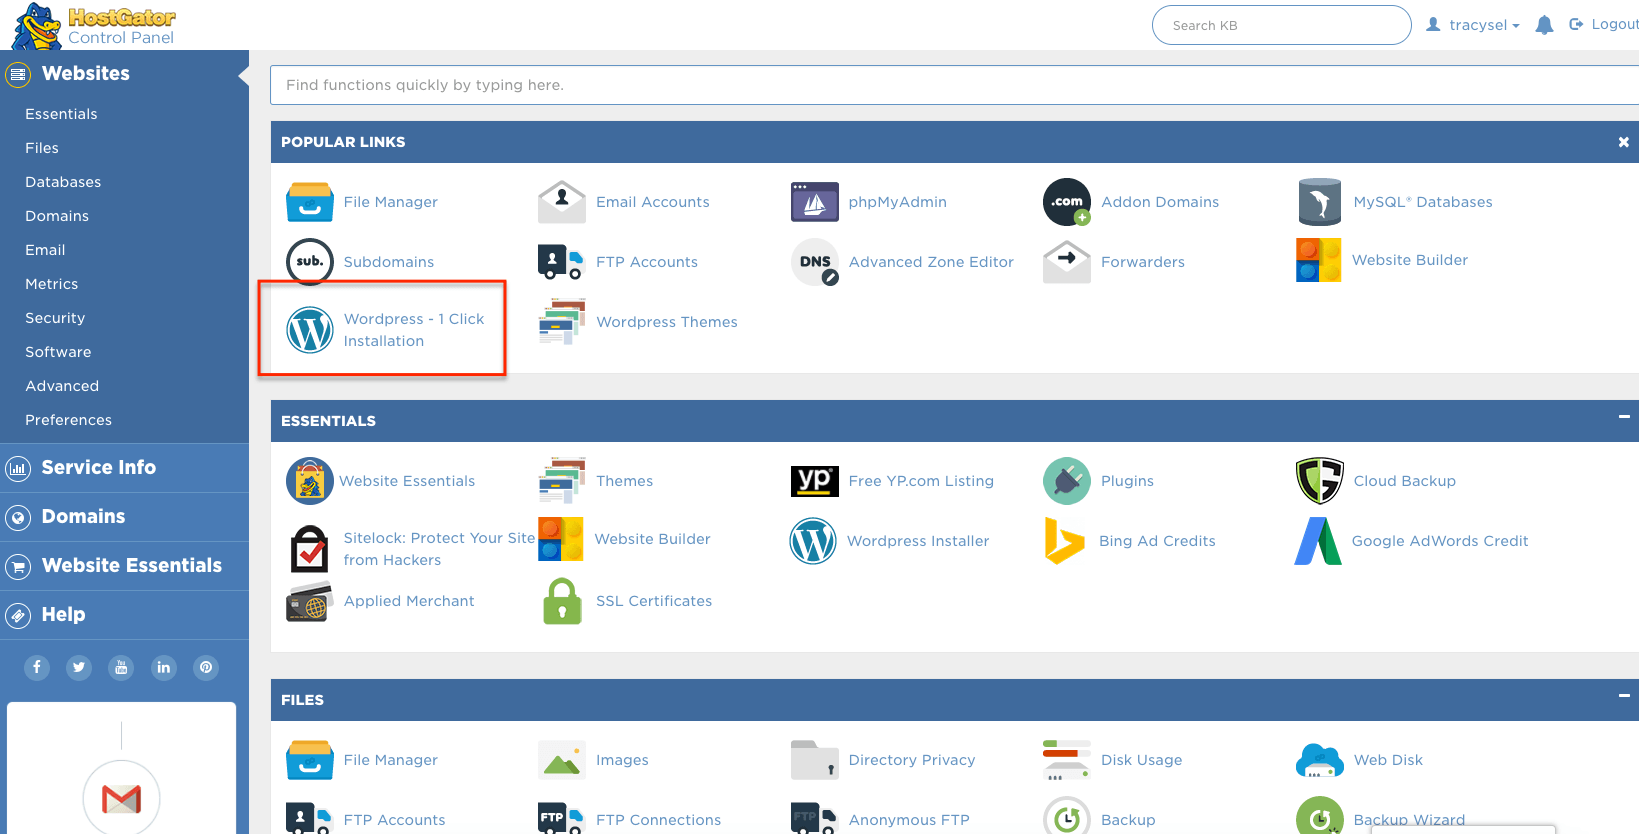The image size is (1639, 834).
Task: Click the Search KB input field
Action: tap(1281, 25)
